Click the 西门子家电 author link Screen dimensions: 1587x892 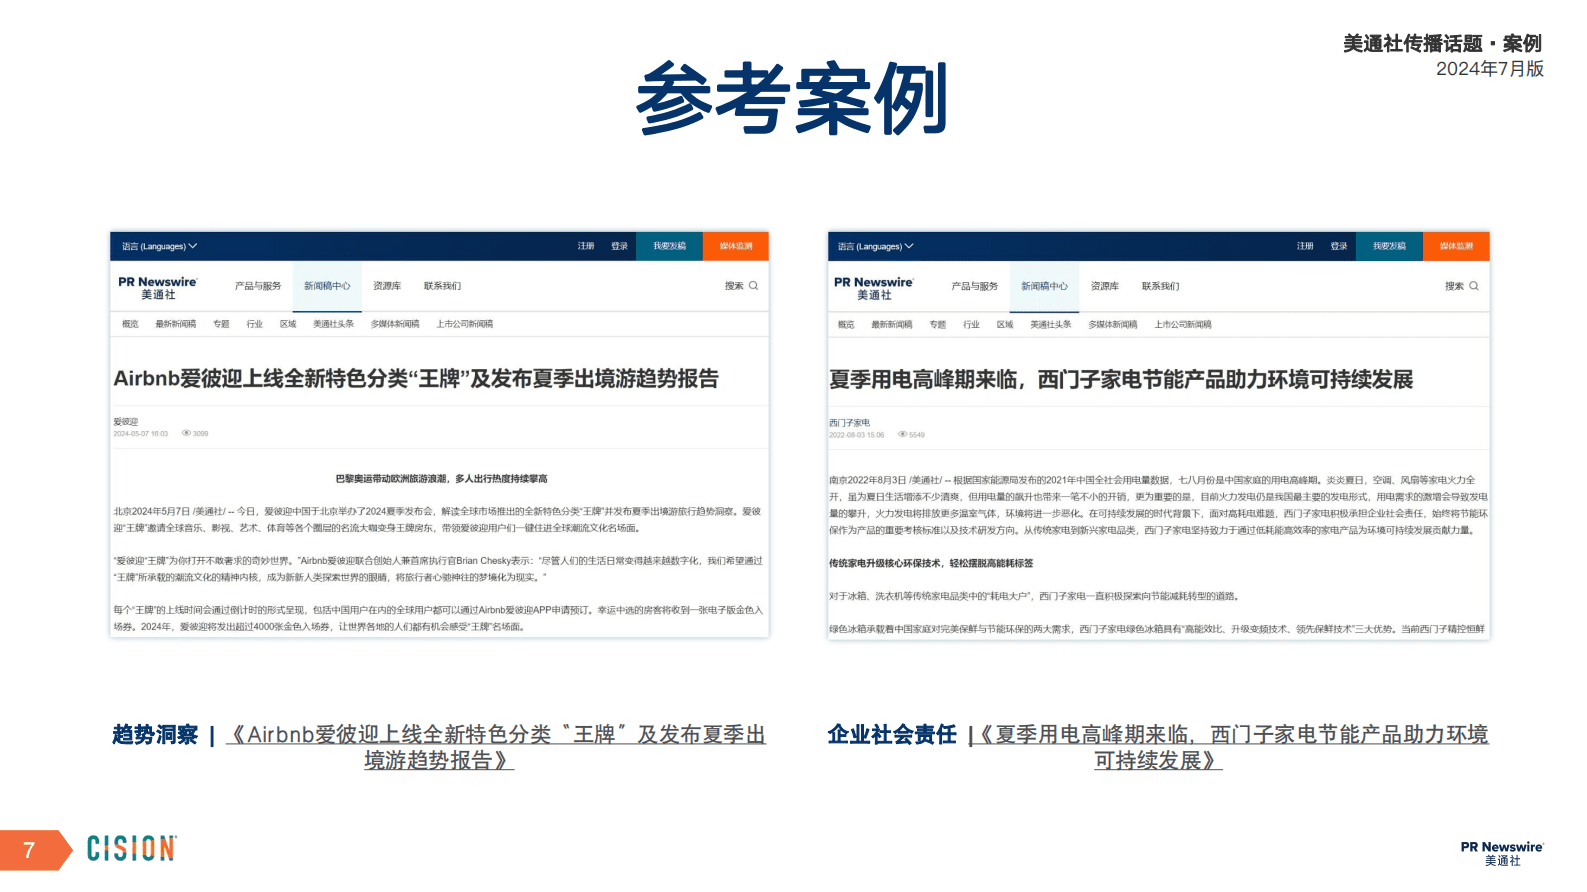(x=849, y=423)
